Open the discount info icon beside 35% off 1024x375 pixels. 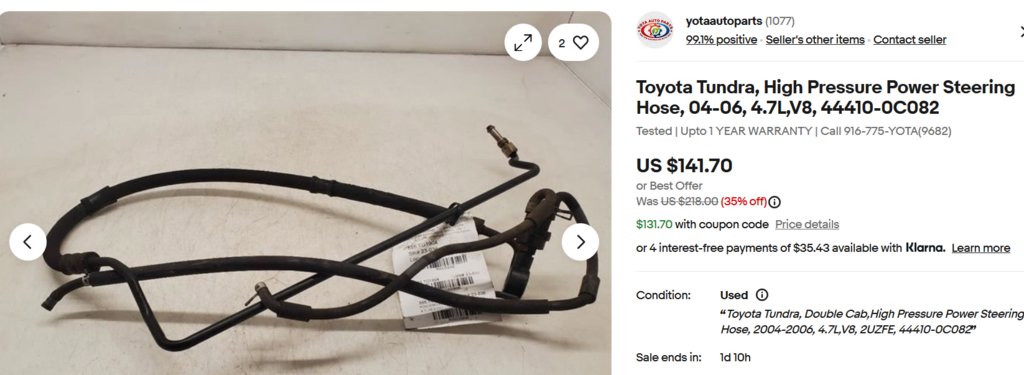[775, 202]
